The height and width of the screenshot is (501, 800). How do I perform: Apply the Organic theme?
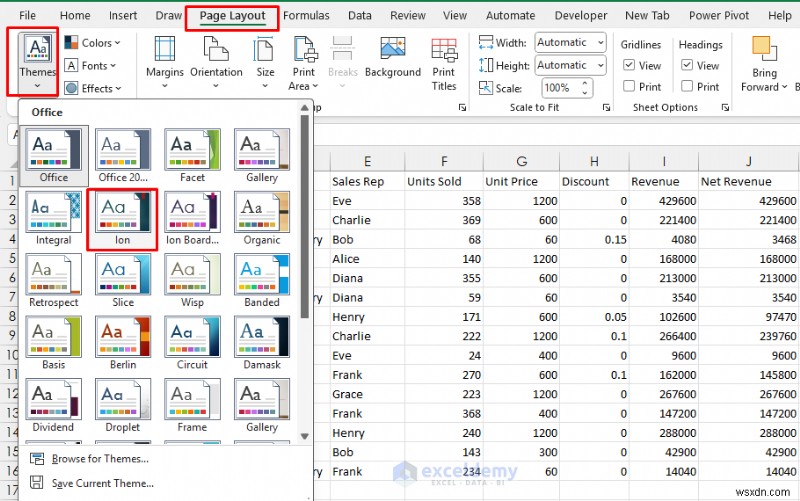[262, 218]
